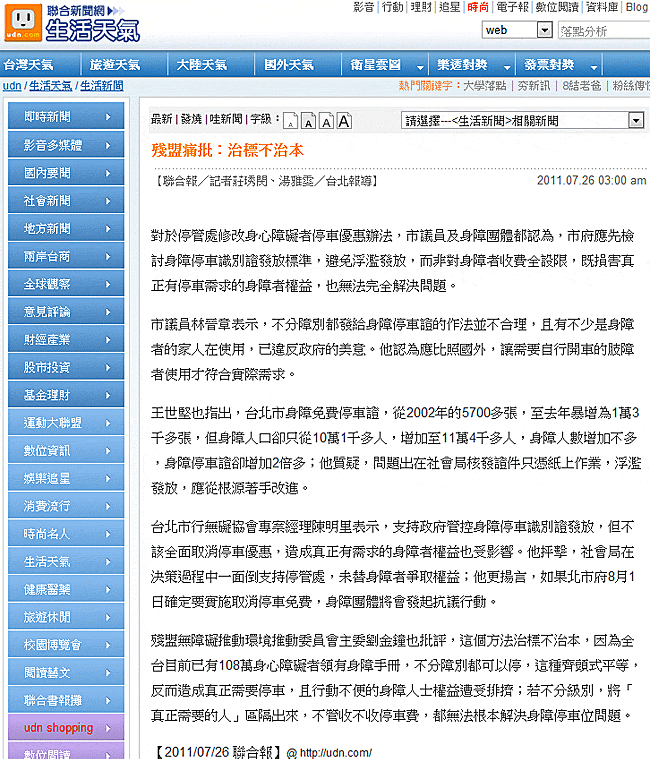
Task: Click the udn breadcrumb link
Action: pos(12,86)
